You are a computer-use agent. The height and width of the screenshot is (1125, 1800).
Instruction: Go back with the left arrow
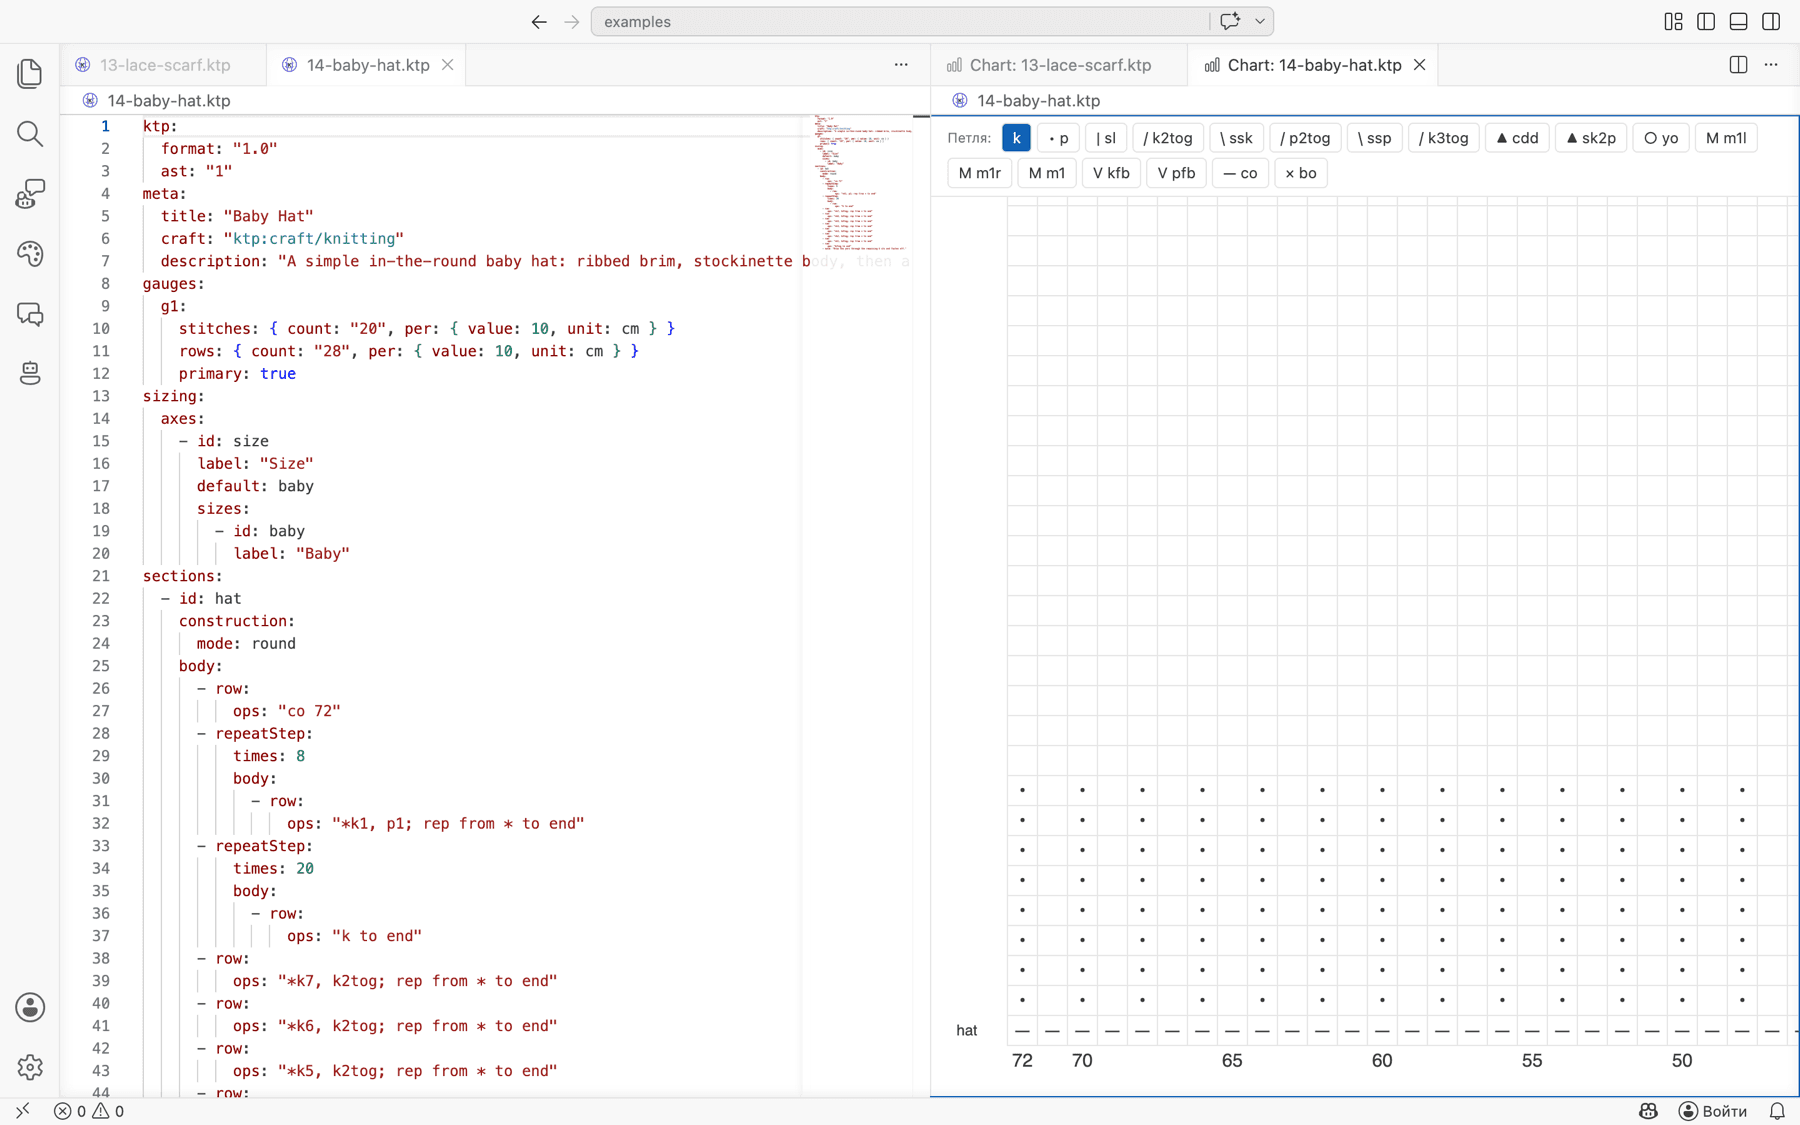539,21
